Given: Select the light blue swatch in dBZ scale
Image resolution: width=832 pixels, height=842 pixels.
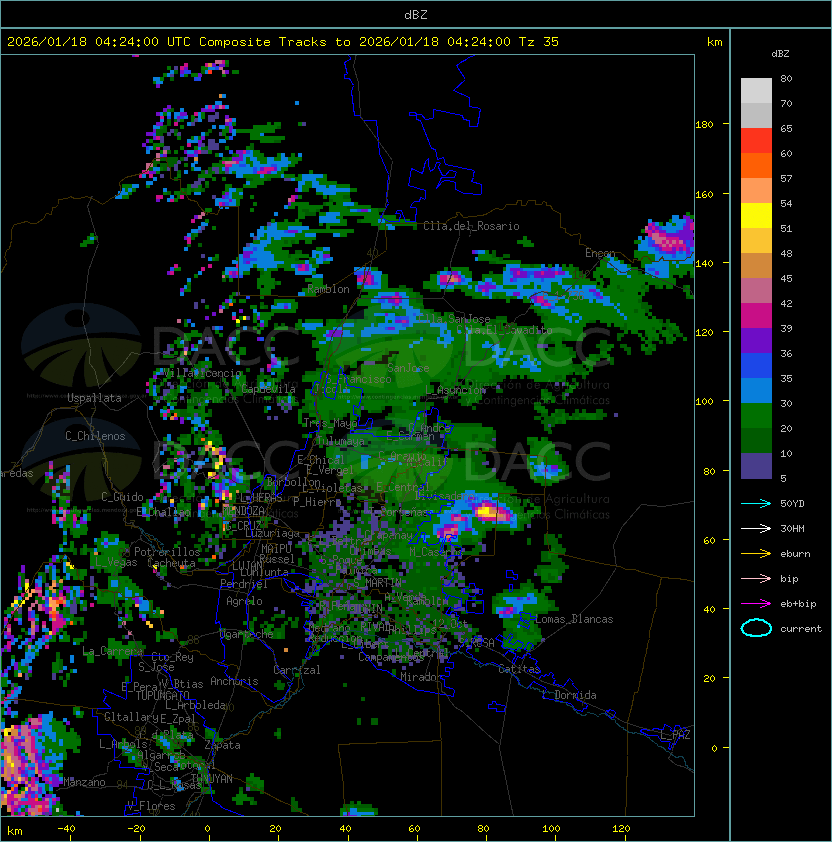Looking at the screenshot, I should point(756,391).
